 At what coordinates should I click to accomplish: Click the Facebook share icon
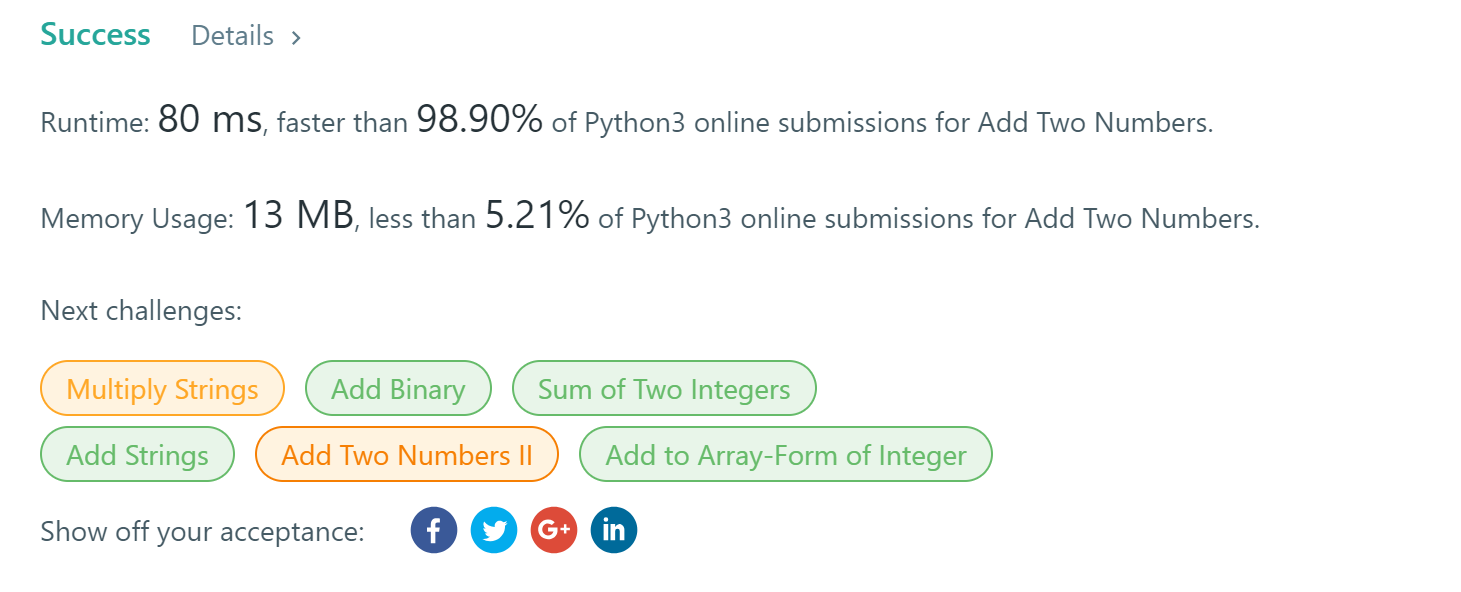point(433,529)
